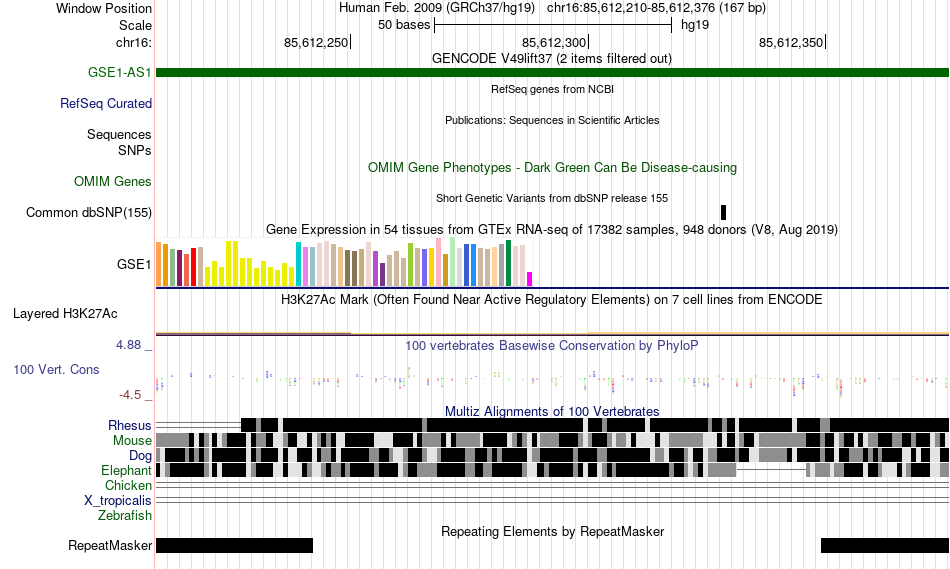Click the GSE1 GTEx expression label
The height and width of the screenshot is (569, 950).
[134, 264]
